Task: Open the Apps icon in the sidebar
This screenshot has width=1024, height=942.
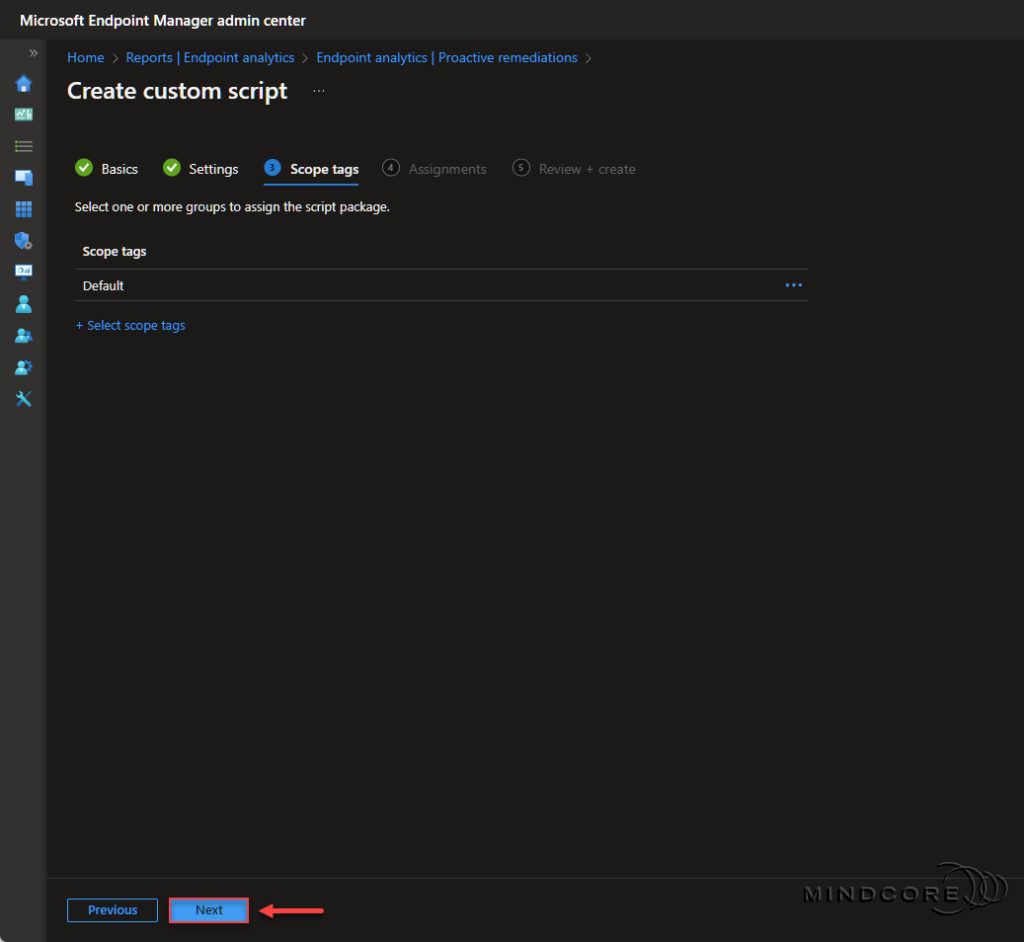Action: coord(23,209)
